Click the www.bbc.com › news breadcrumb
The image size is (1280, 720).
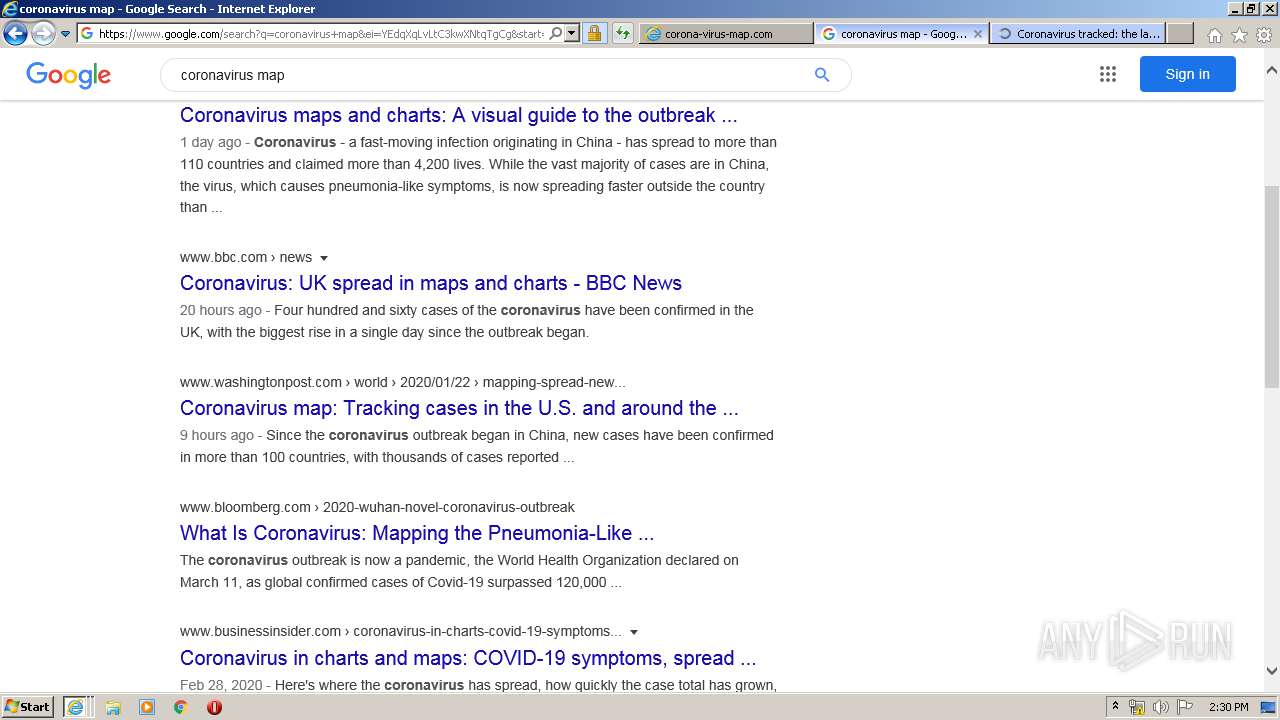(246, 257)
